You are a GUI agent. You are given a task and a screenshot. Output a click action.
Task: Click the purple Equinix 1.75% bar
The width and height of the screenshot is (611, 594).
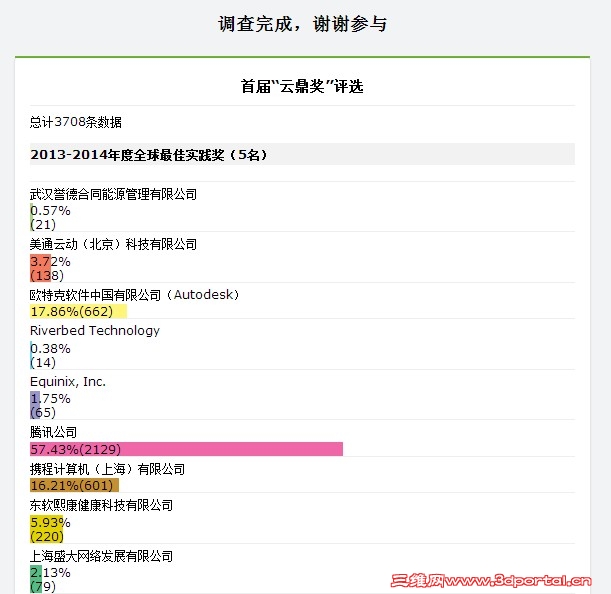(x=35, y=405)
